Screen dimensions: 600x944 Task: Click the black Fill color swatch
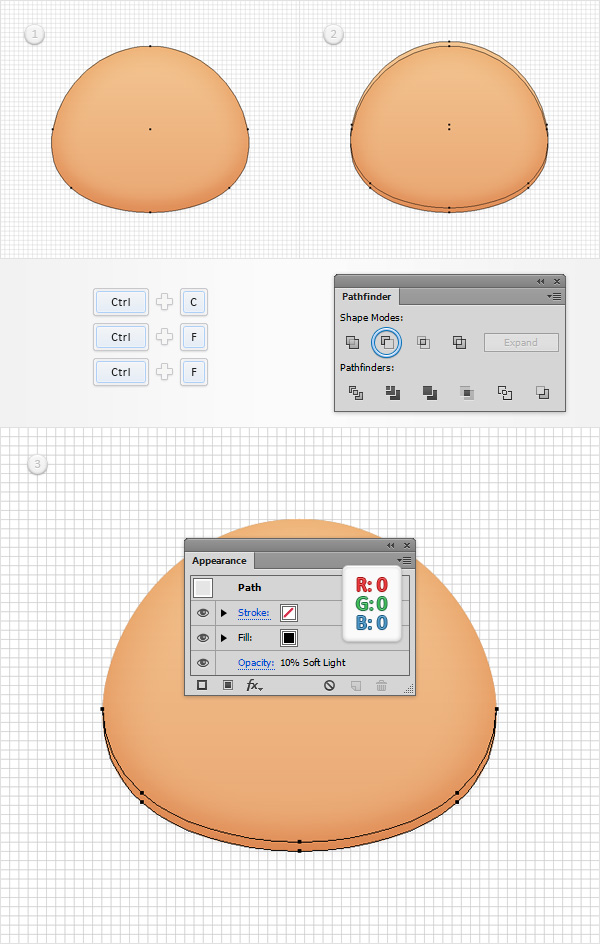coord(289,638)
